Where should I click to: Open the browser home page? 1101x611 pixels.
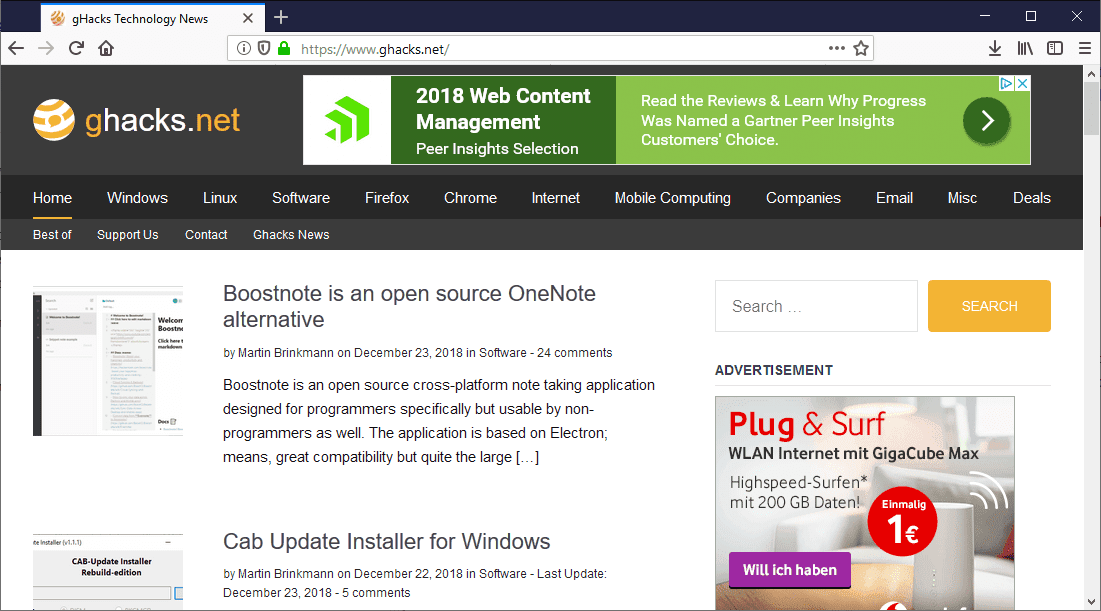tap(106, 48)
